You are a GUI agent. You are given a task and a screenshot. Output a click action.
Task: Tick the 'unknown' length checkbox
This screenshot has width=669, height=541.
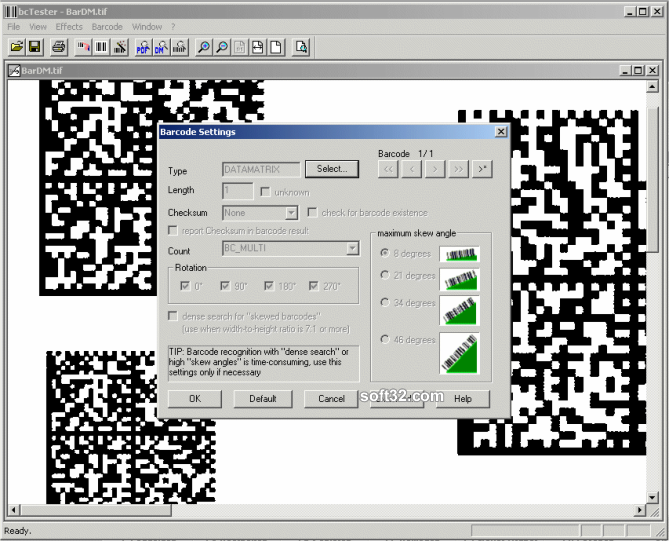click(x=265, y=192)
